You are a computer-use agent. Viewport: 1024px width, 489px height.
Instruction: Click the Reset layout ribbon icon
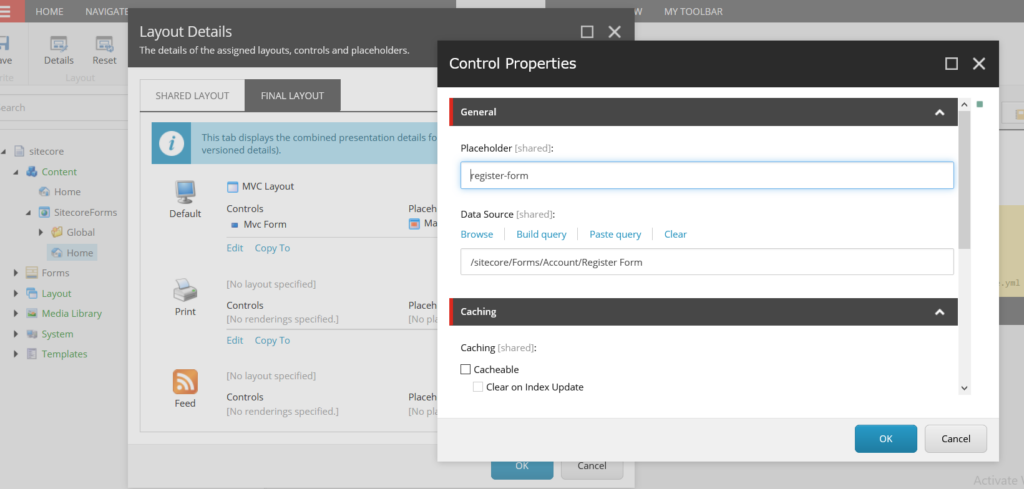tap(104, 44)
